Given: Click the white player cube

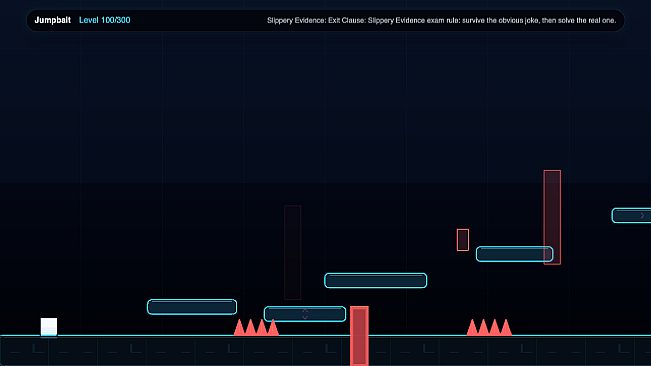Looking at the screenshot, I should (49, 327).
